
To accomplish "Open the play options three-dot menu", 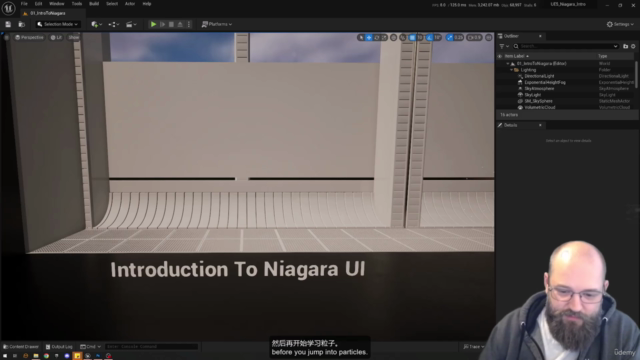I will coord(189,24).
